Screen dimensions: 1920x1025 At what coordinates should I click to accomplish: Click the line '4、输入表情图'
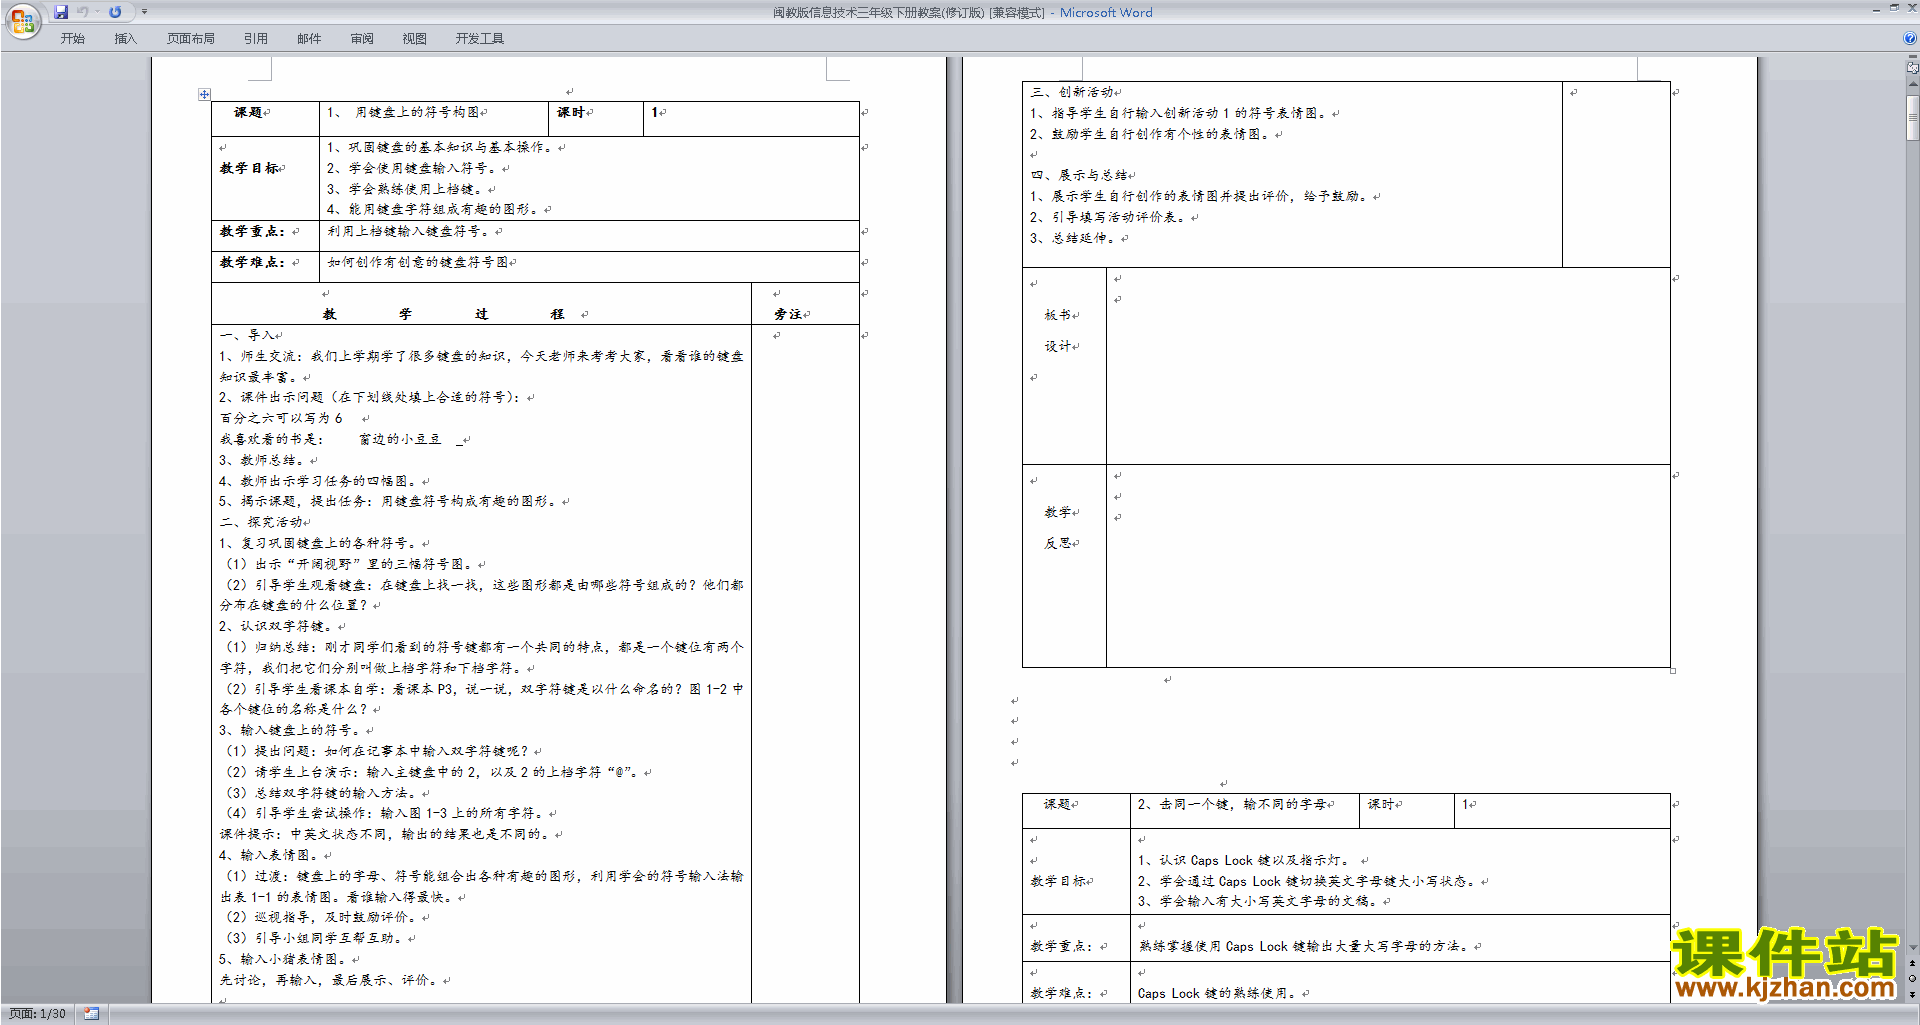(x=271, y=855)
